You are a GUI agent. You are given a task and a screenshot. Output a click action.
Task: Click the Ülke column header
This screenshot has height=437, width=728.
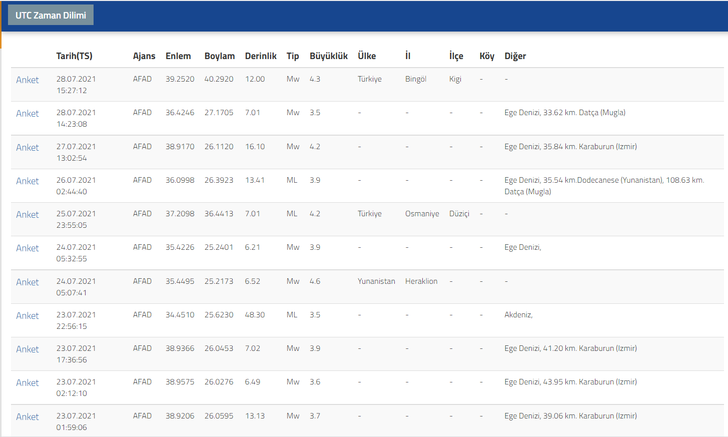tap(367, 55)
